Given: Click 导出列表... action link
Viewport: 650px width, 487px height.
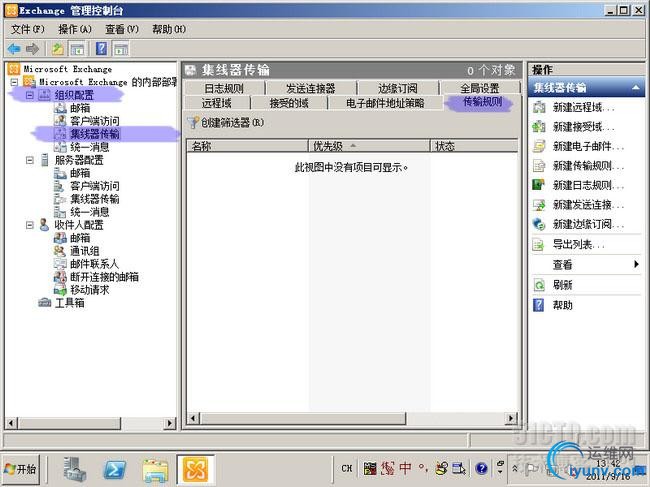Looking at the screenshot, I should tap(579, 245).
